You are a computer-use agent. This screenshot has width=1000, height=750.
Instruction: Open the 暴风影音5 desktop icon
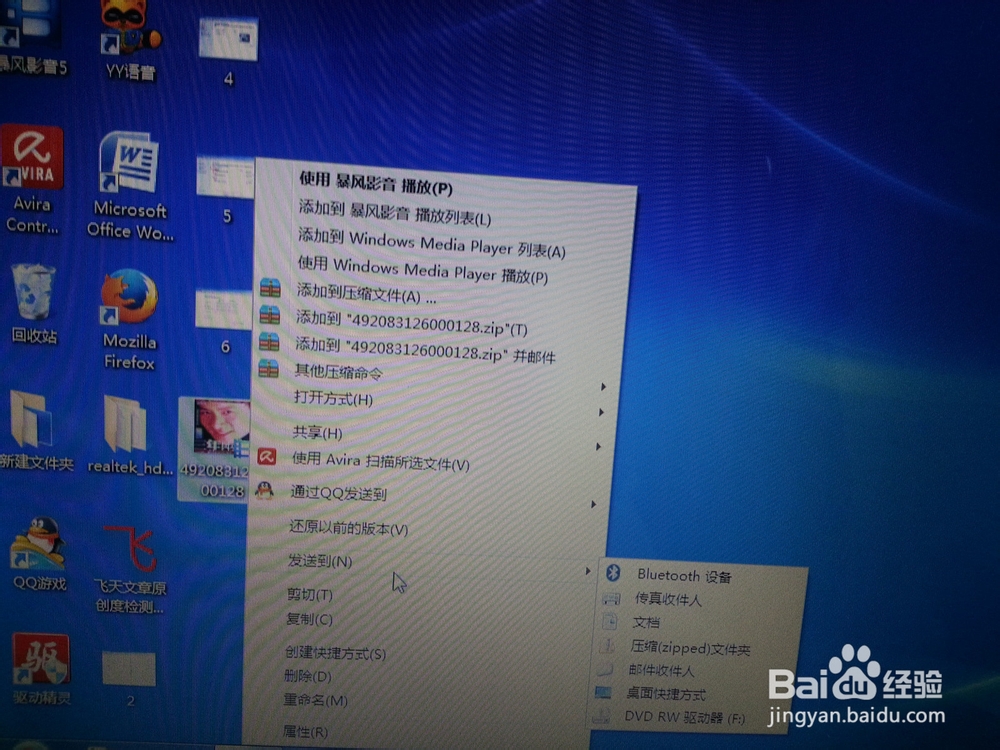click(32, 38)
